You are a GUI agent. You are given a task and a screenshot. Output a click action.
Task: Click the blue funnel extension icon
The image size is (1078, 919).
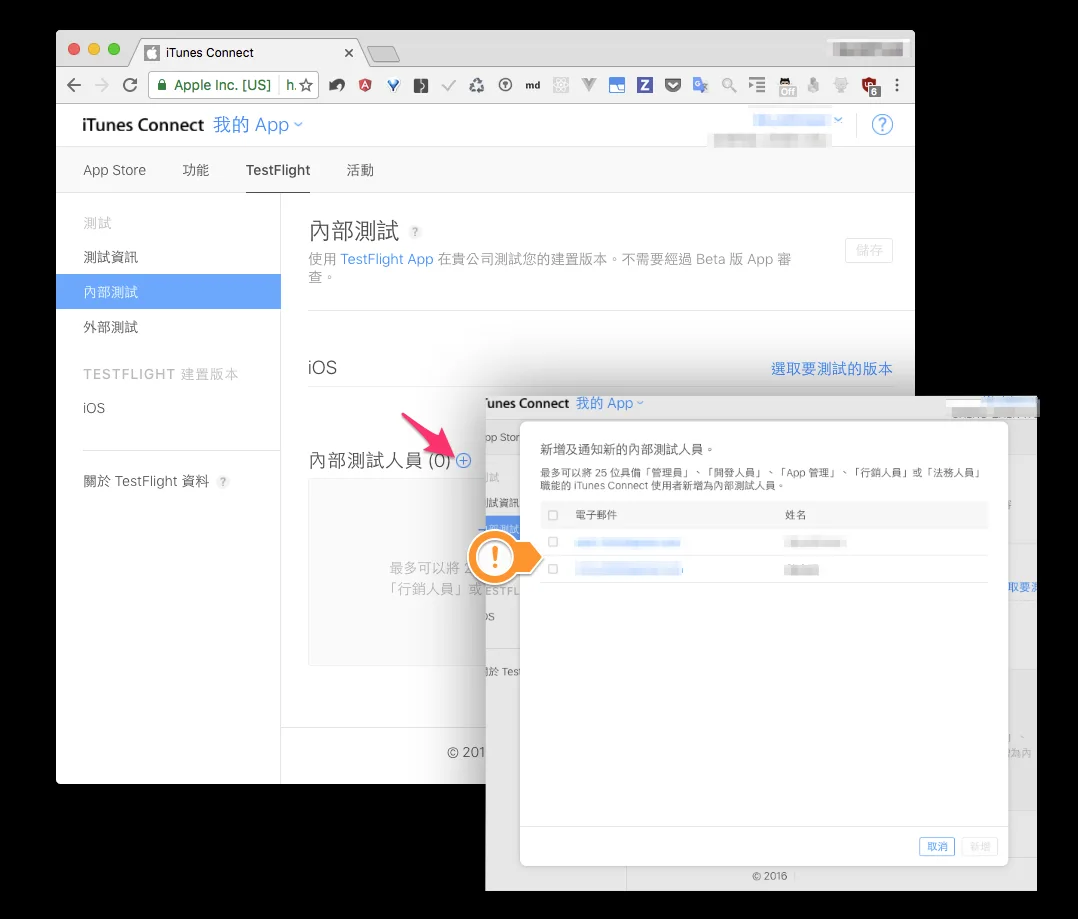point(393,85)
